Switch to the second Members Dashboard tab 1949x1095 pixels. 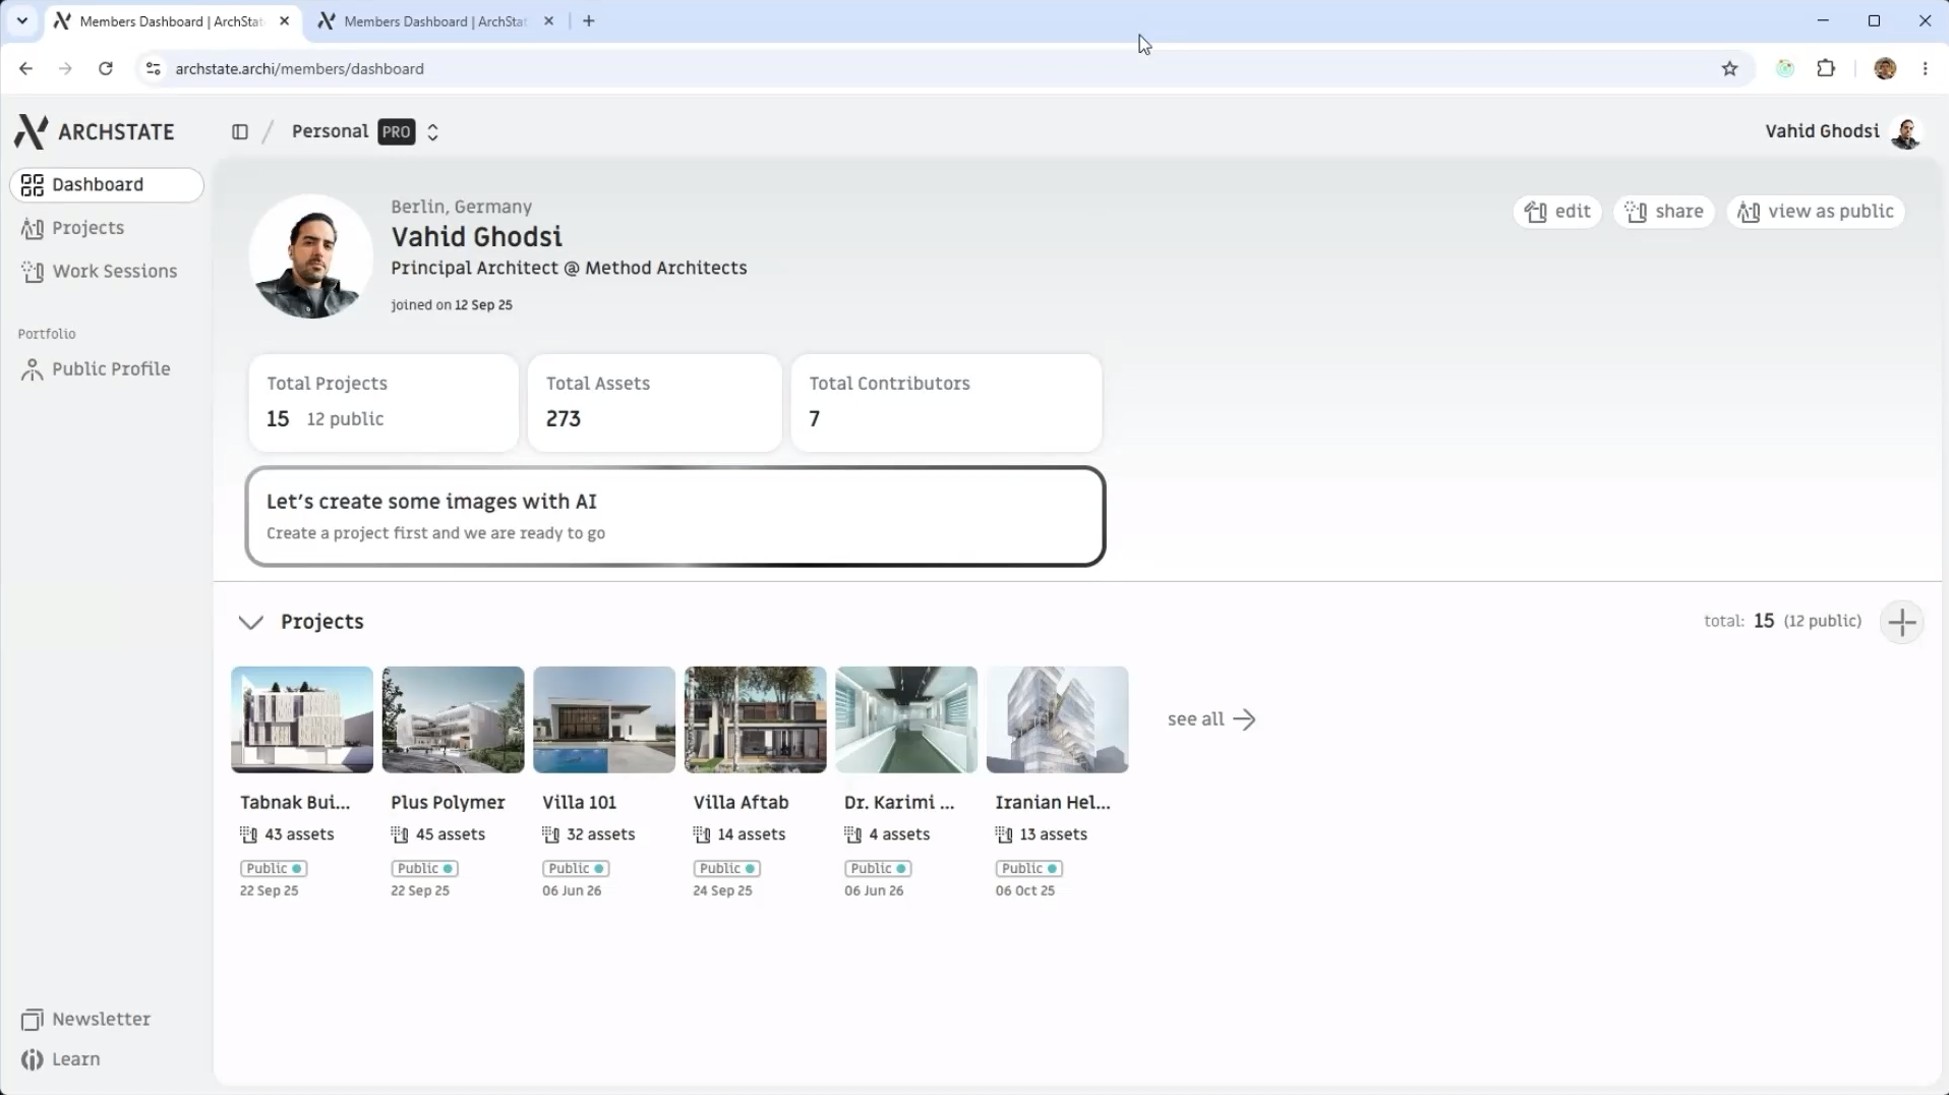tap(436, 21)
